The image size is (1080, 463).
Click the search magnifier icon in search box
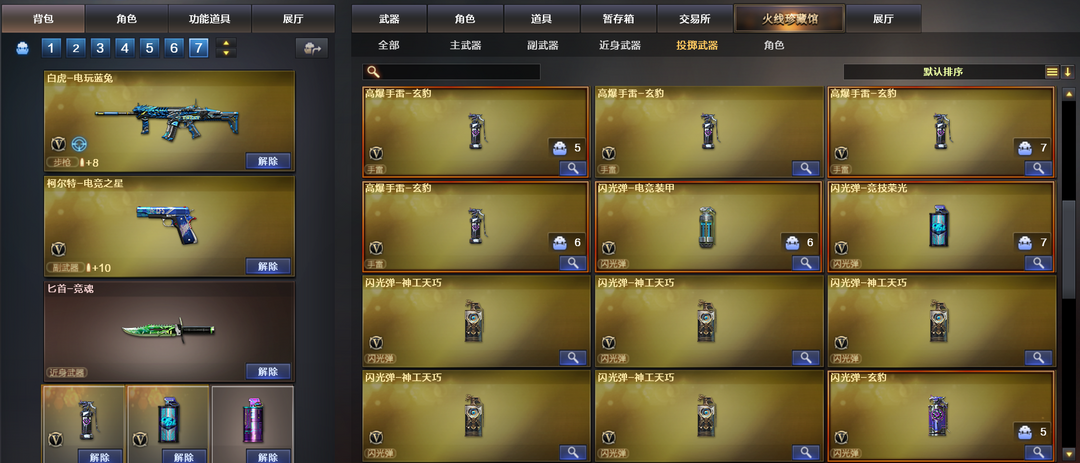[x=373, y=72]
